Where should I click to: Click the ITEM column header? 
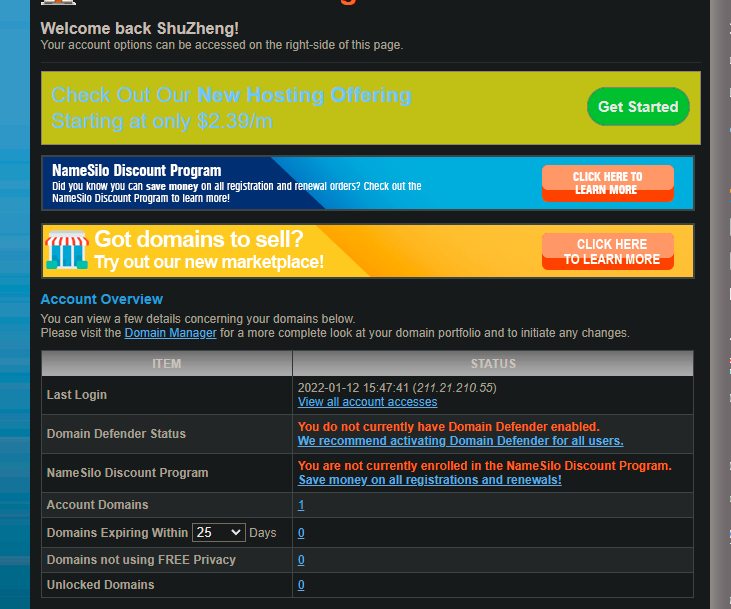(166, 364)
